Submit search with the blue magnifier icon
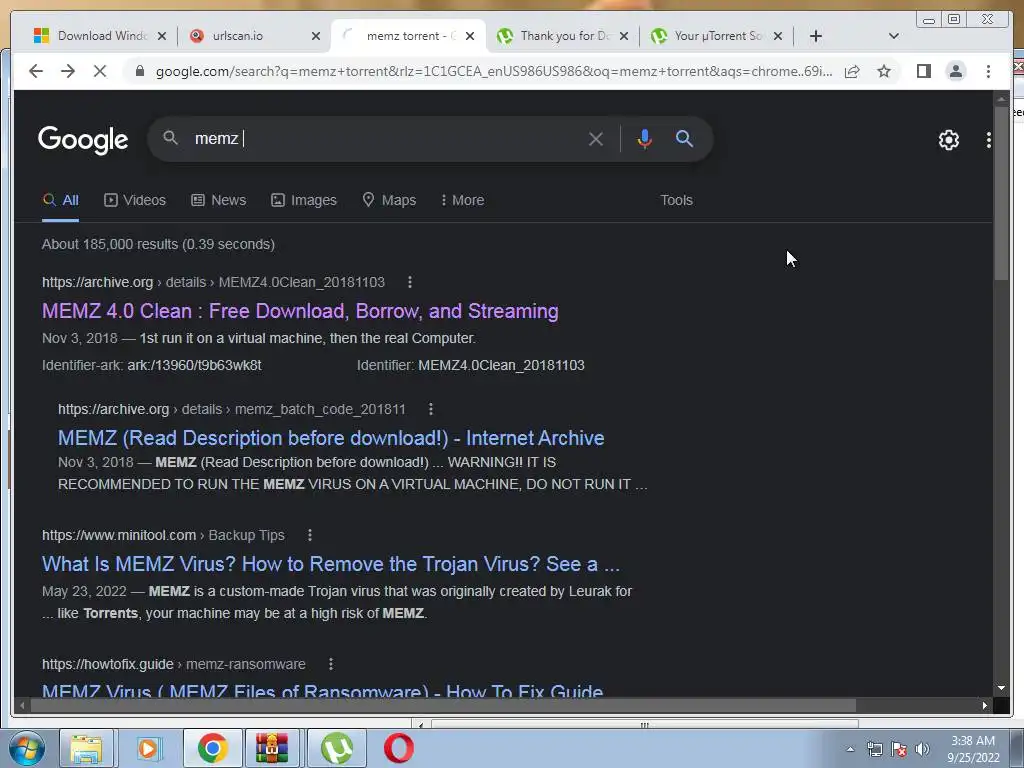1024x768 pixels. tap(684, 138)
